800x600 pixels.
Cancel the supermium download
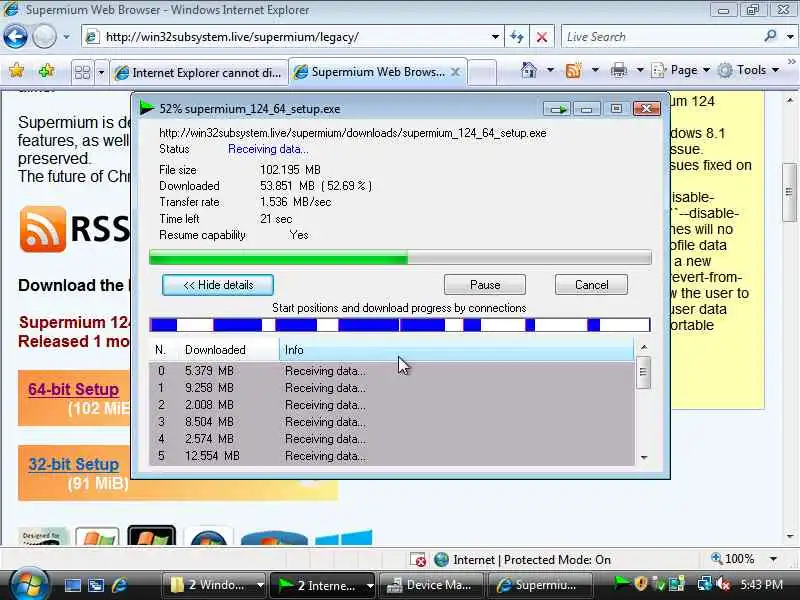591,285
